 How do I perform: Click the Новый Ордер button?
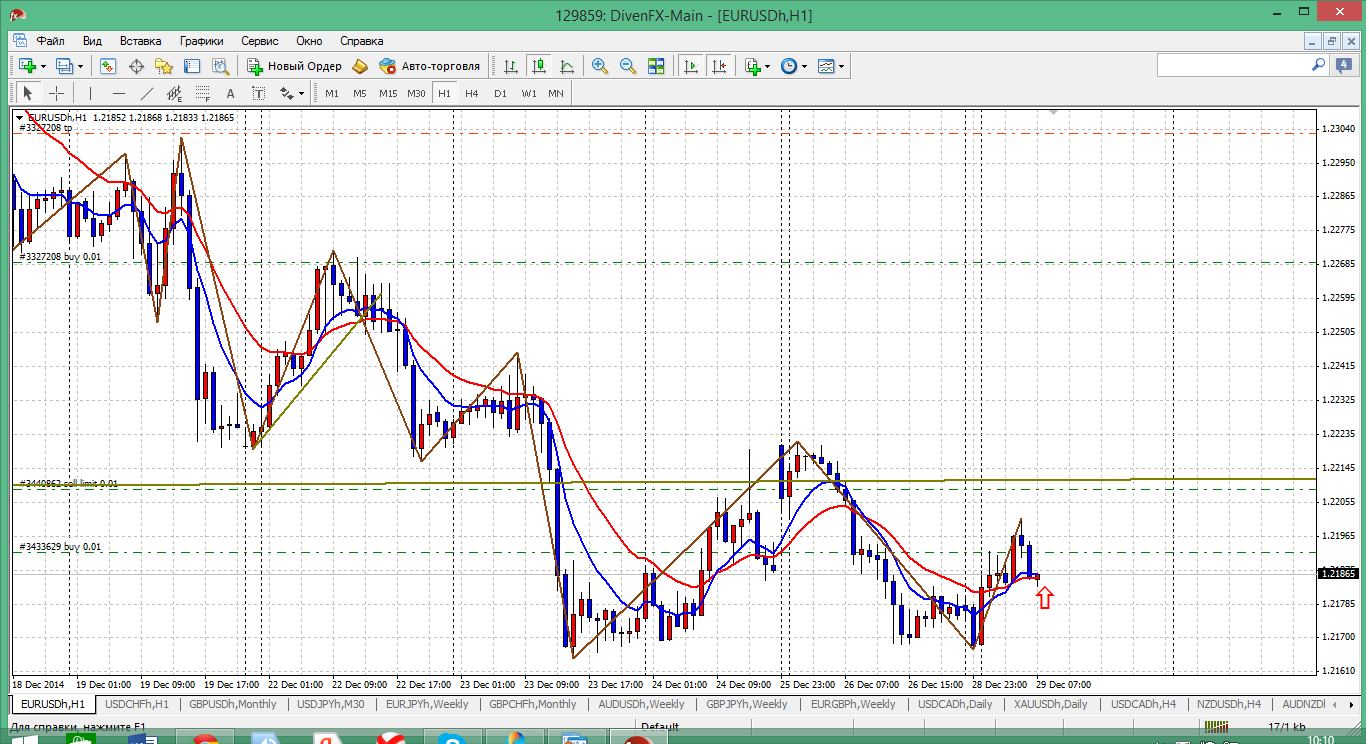click(295, 66)
